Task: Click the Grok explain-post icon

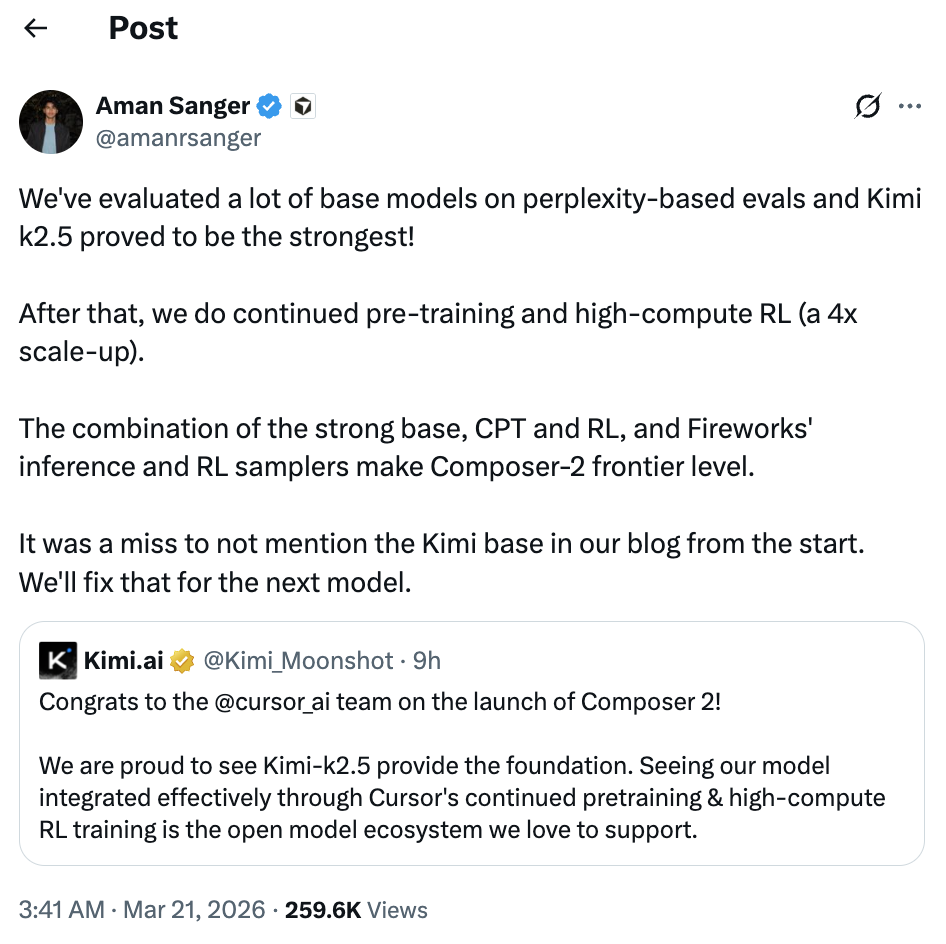Action: click(x=868, y=106)
